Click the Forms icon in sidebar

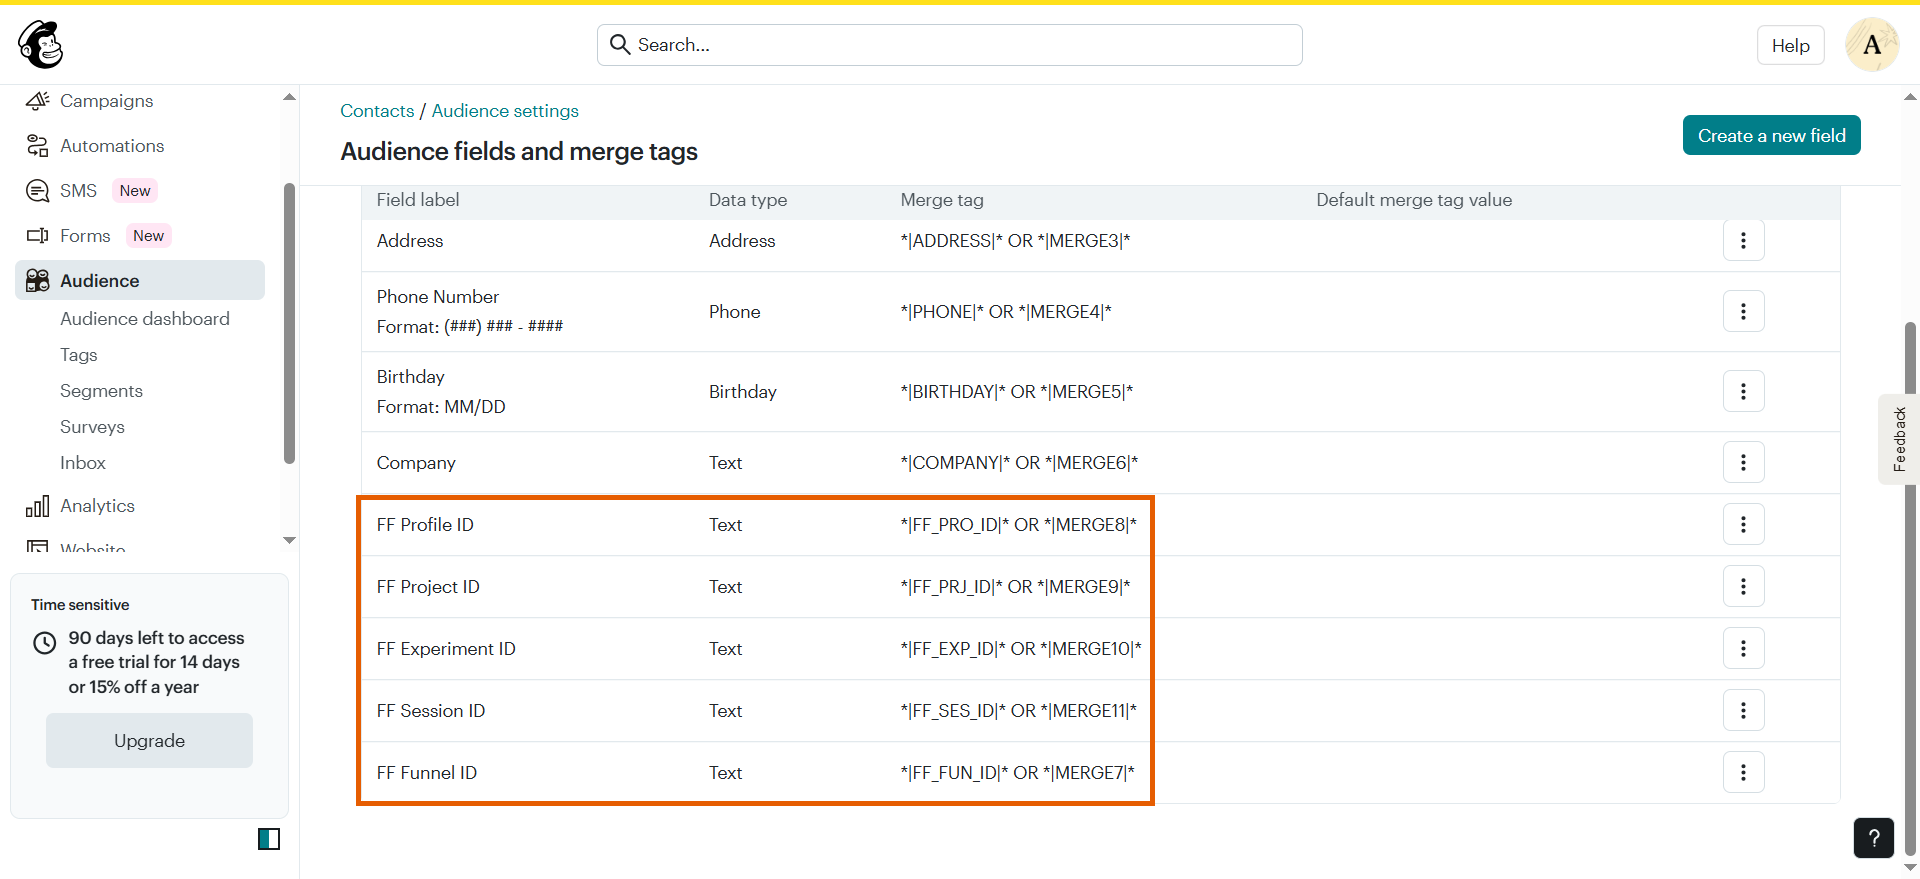38,236
